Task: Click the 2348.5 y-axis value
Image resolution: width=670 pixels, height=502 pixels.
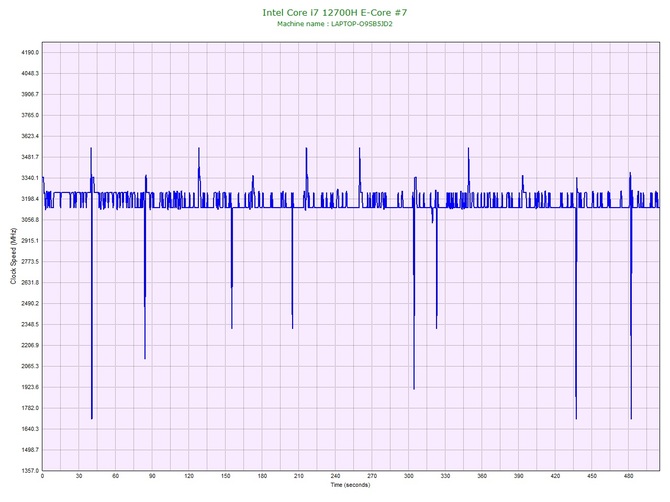Action: [x=30, y=325]
